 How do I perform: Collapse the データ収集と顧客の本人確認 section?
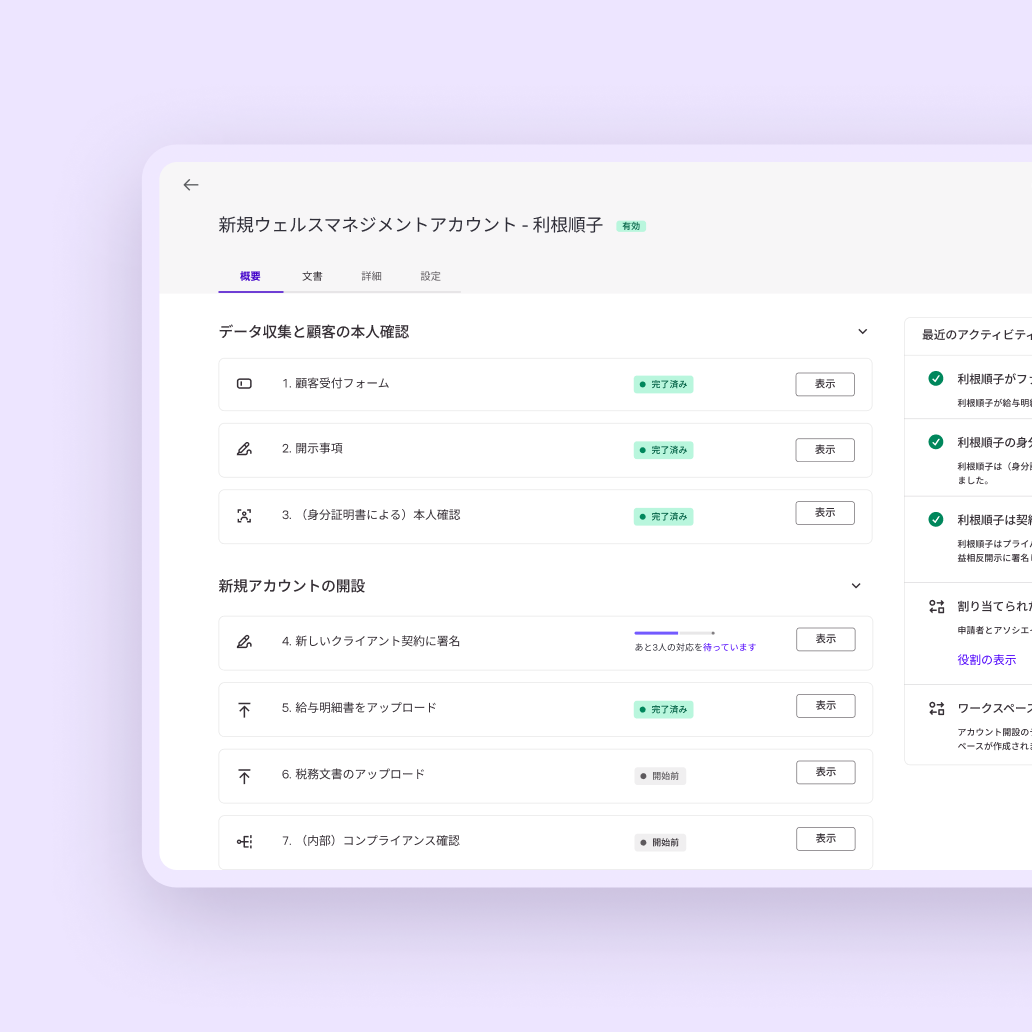[x=862, y=331]
